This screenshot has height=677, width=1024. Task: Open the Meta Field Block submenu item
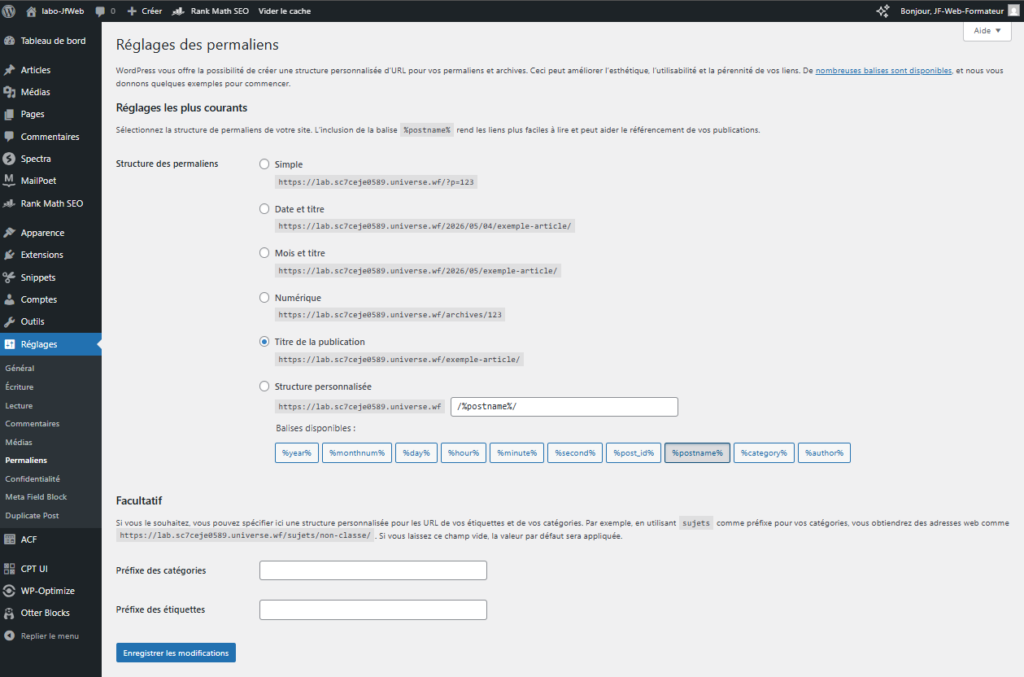click(x=36, y=497)
